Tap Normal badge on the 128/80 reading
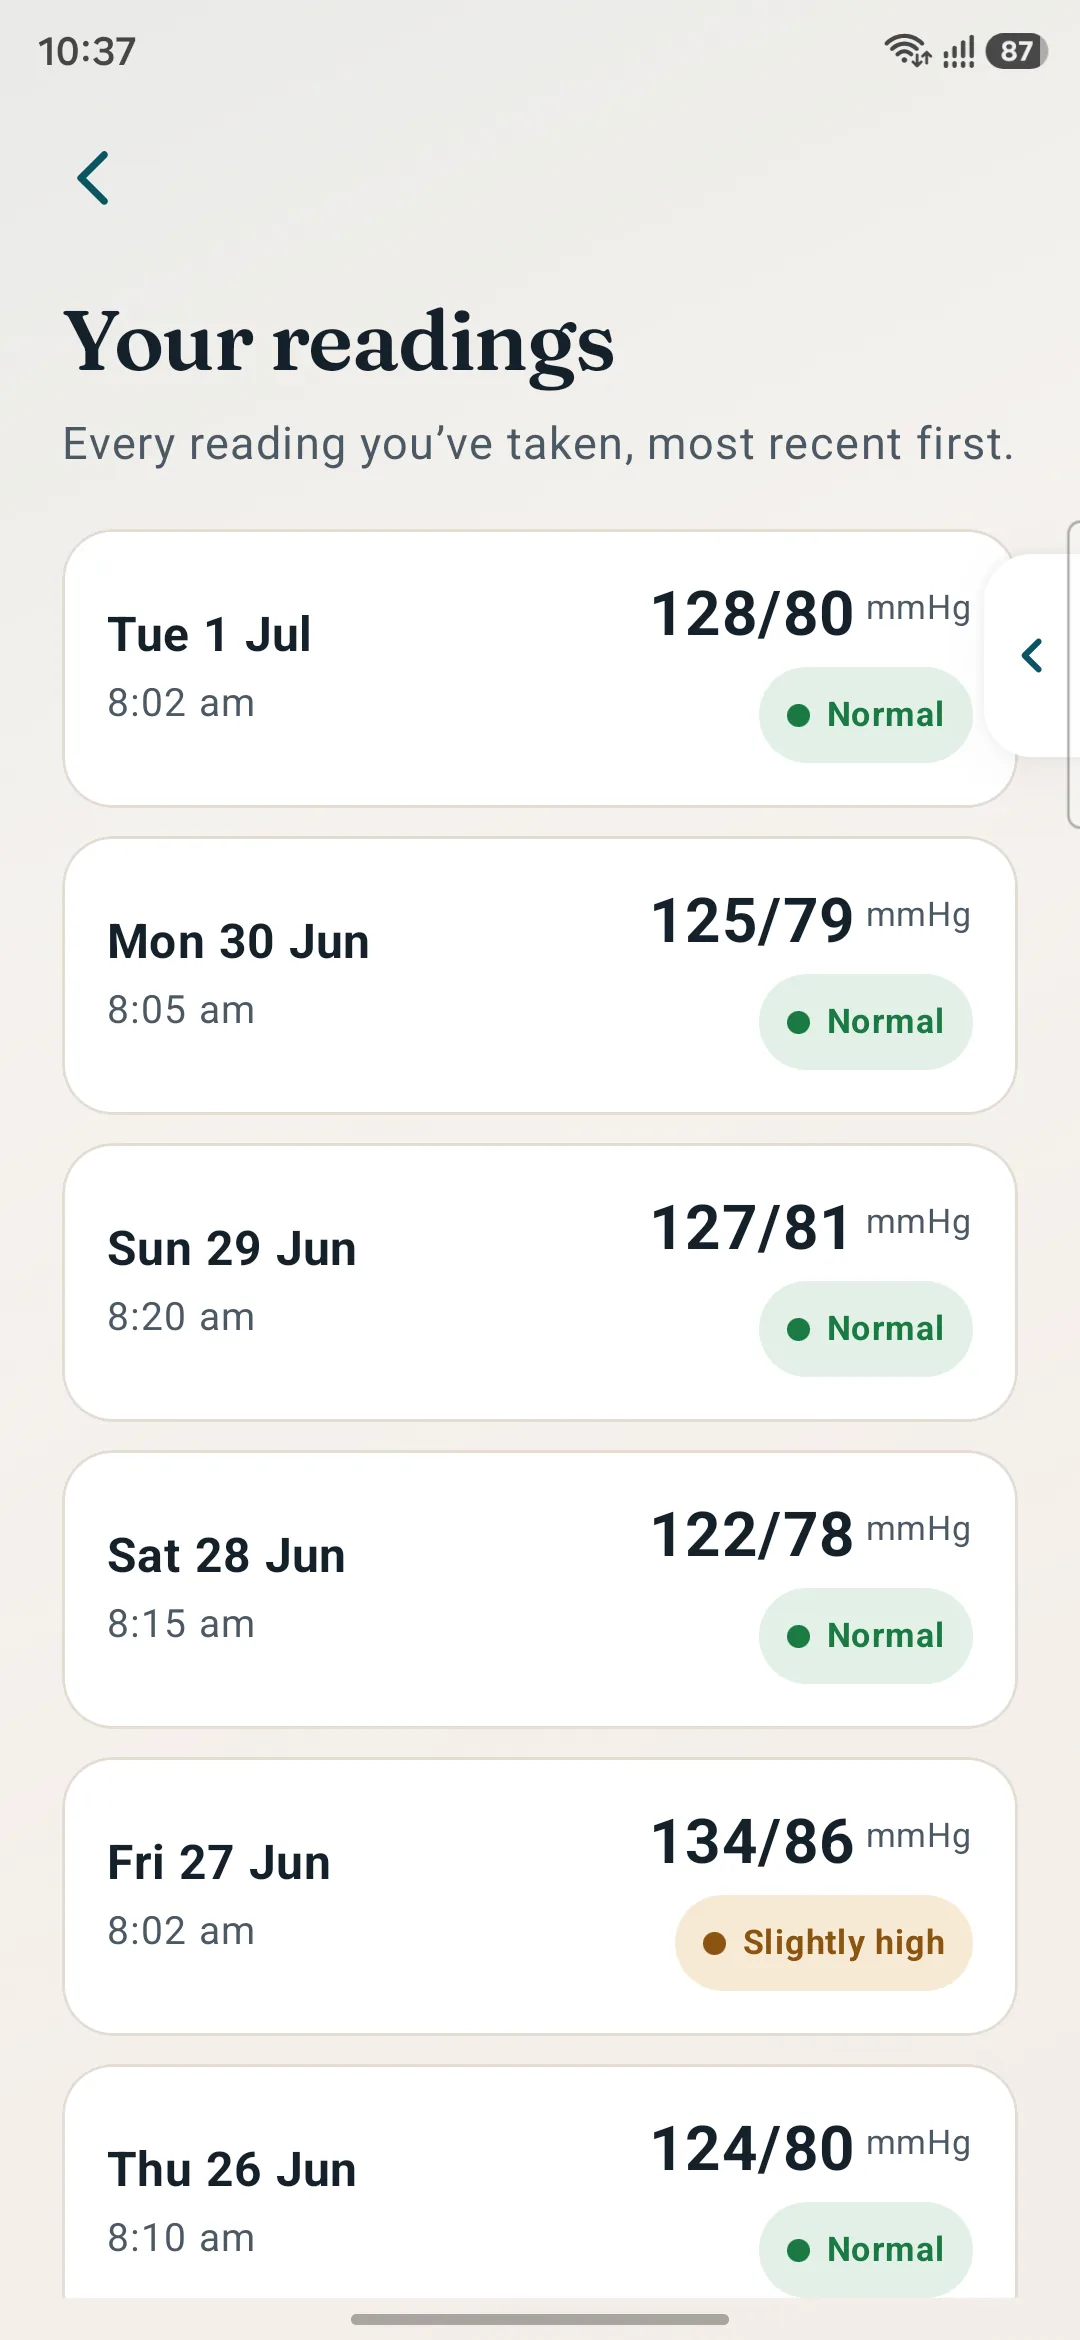 (866, 715)
